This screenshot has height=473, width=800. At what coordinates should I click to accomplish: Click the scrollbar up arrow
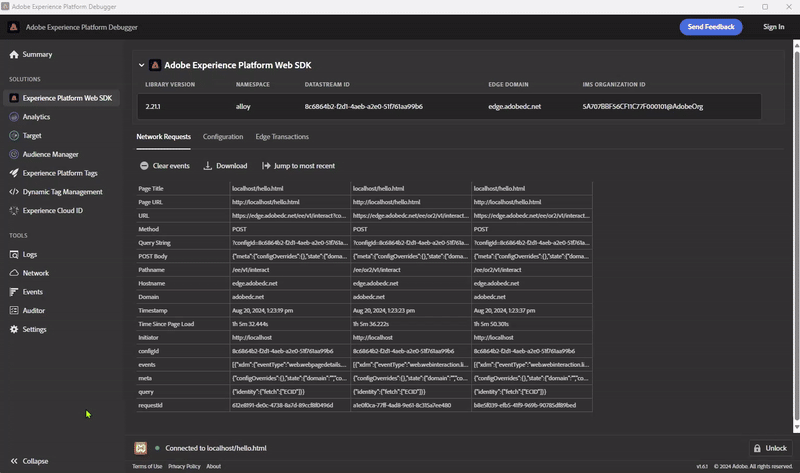(796, 45)
